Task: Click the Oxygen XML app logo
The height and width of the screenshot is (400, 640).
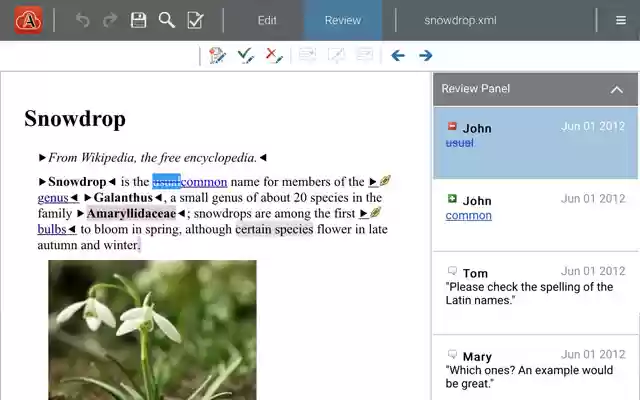Action: click(28, 20)
